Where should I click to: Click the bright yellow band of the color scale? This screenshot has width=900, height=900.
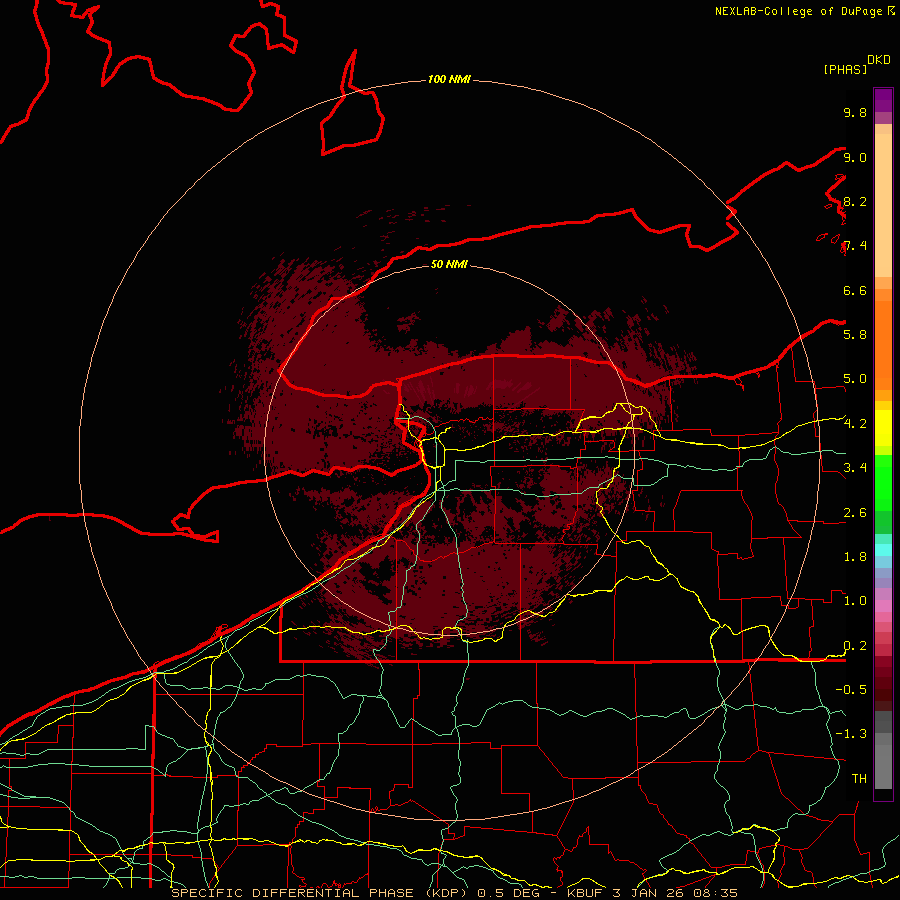[883, 428]
